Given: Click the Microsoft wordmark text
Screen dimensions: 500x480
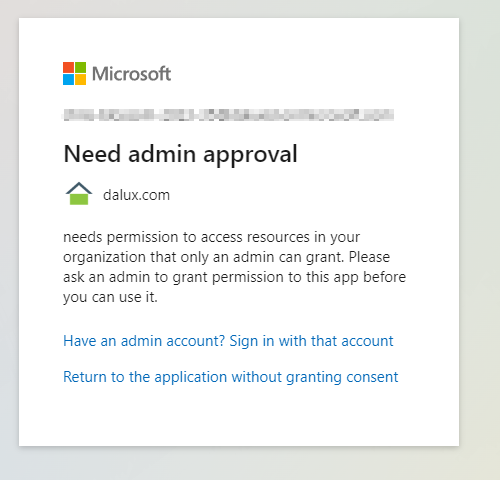Looking at the screenshot, I should [x=131, y=74].
